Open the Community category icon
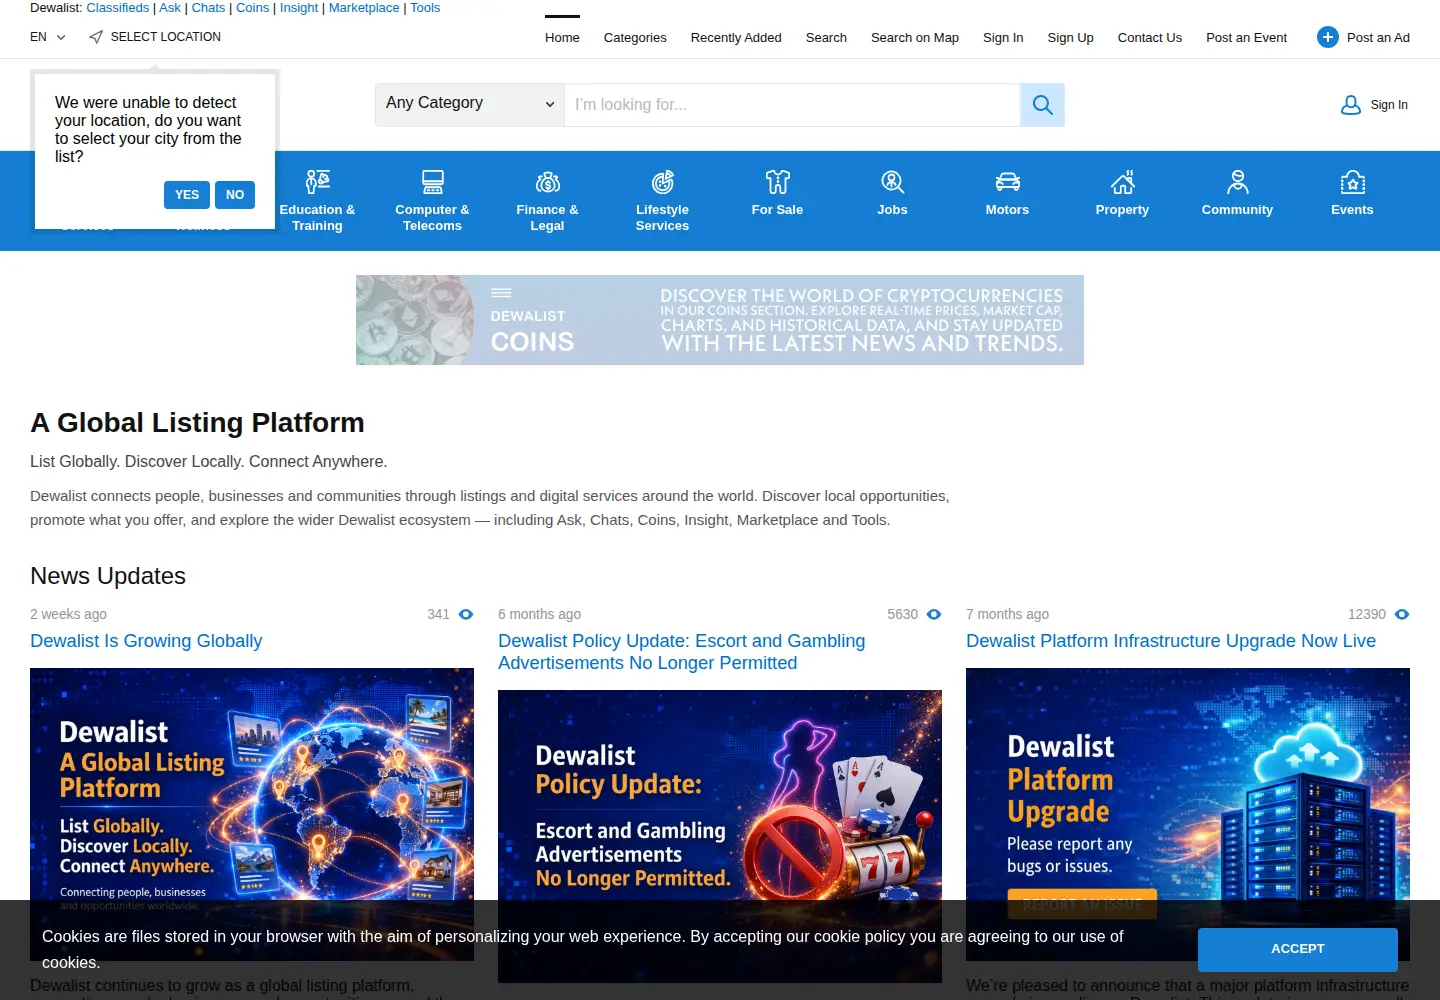Image resolution: width=1440 pixels, height=1000 pixels. tap(1237, 181)
